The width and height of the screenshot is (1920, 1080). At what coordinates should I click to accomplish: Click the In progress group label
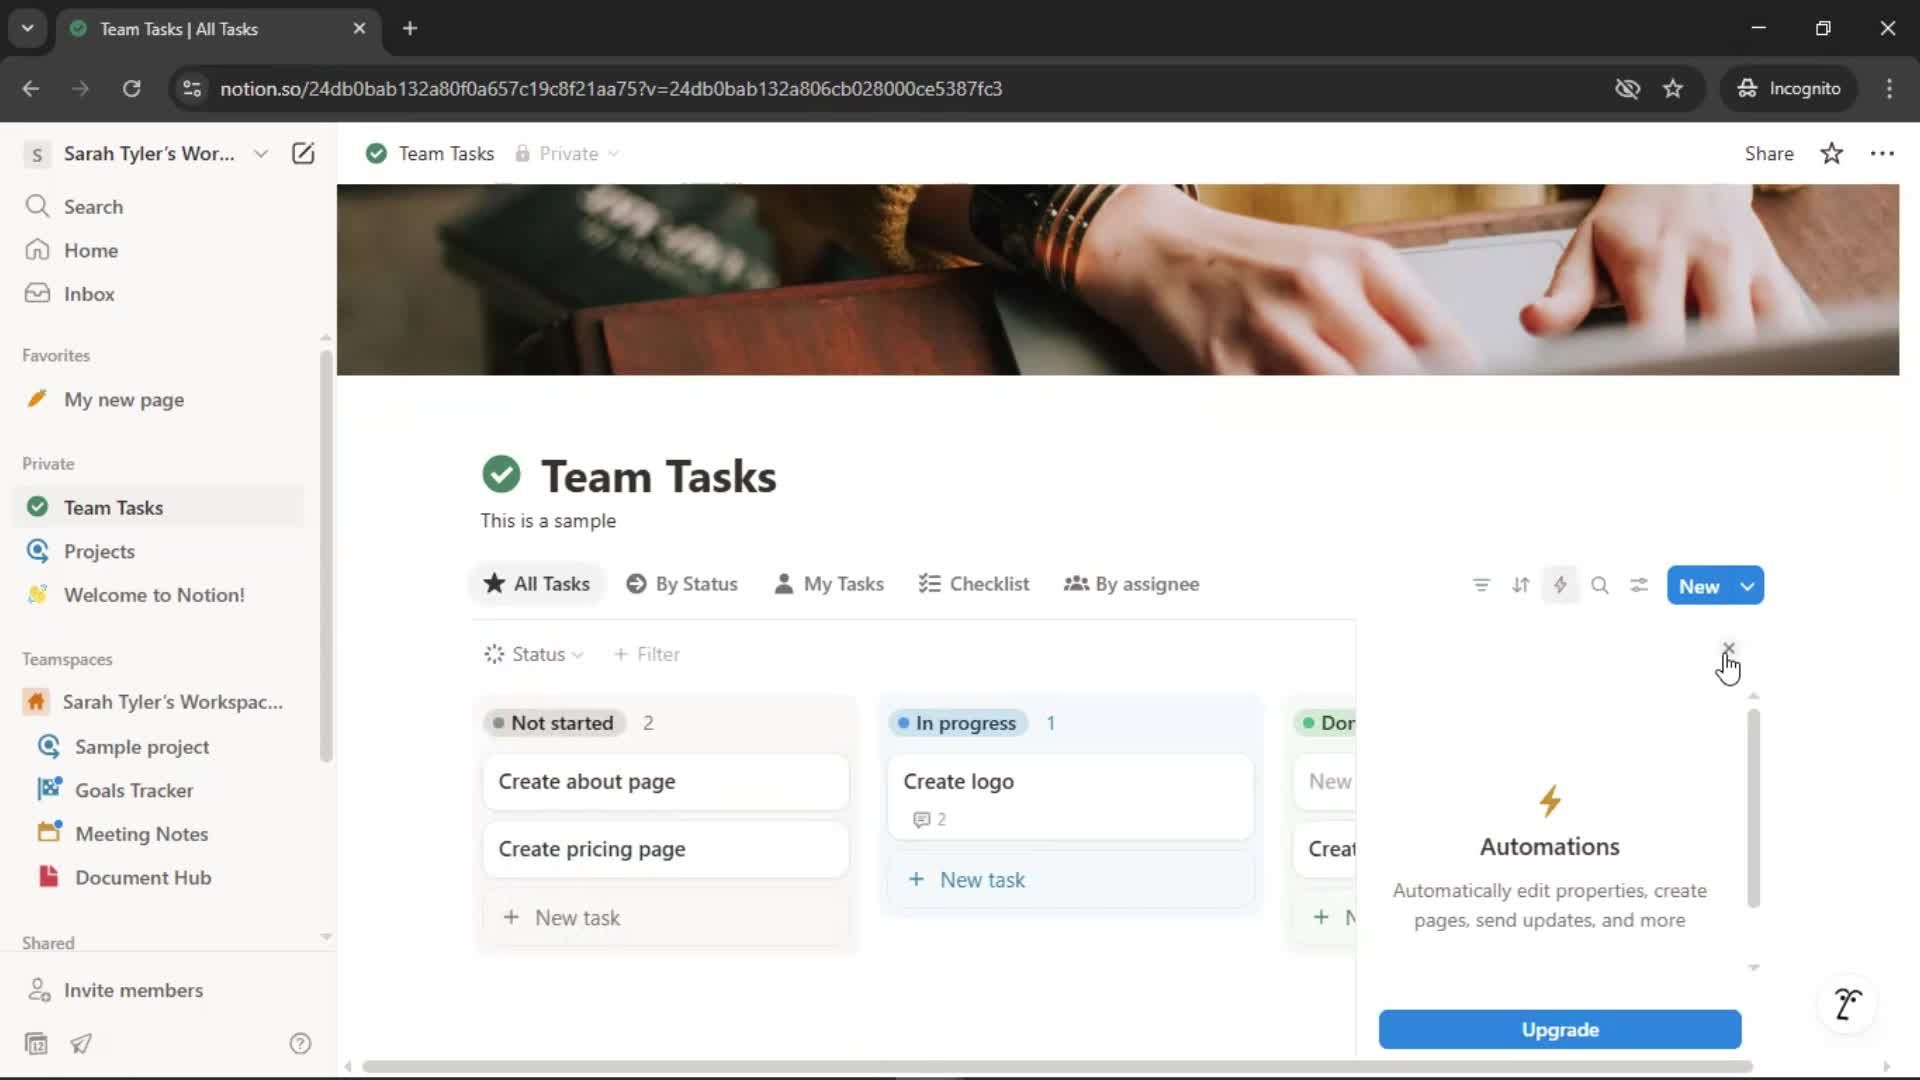pyautogui.click(x=958, y=723)
